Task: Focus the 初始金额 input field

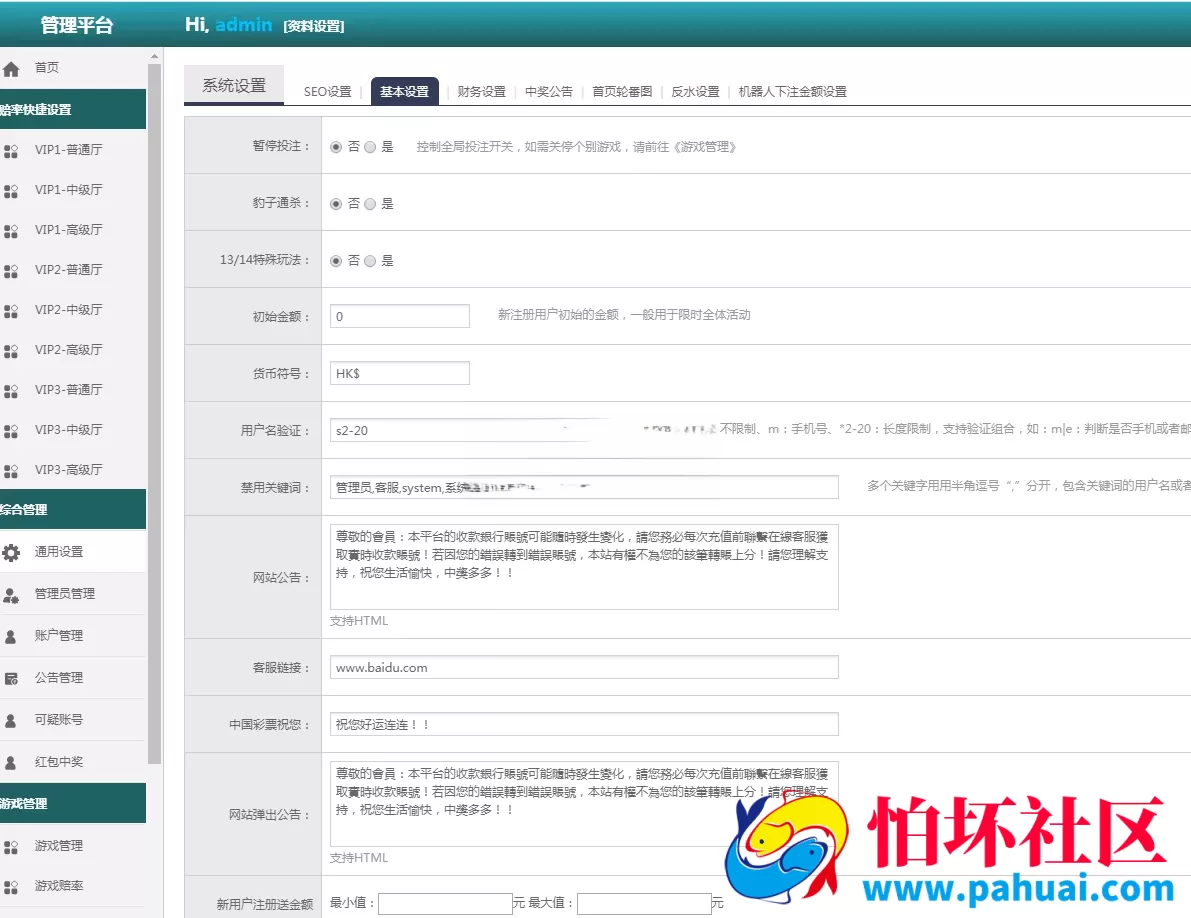Action: [x=400, y=316]
